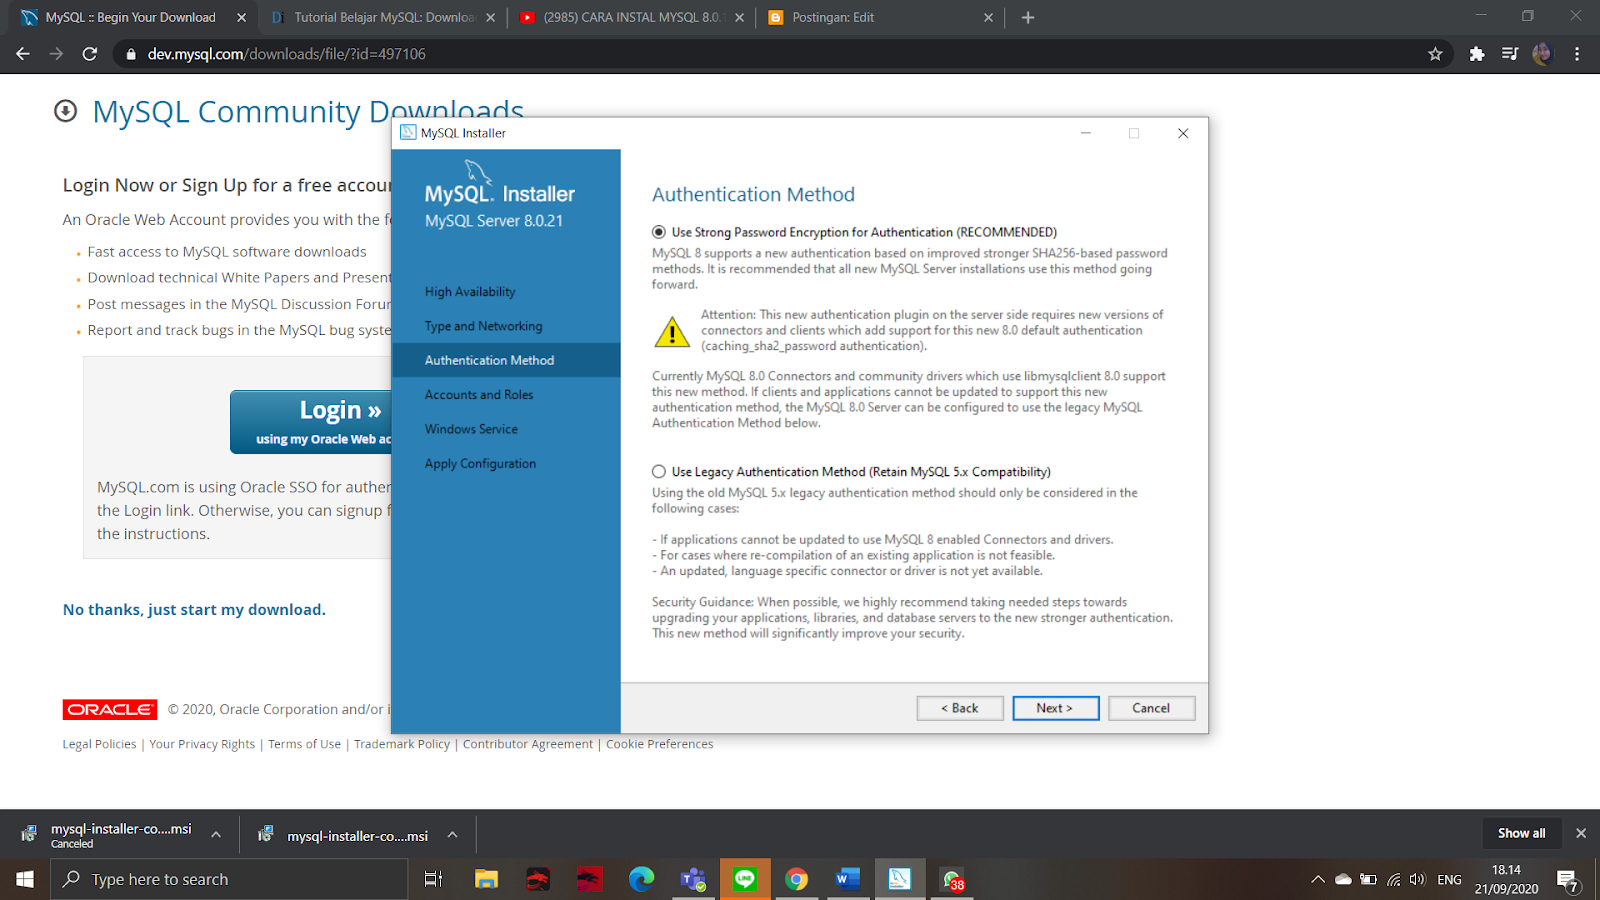The image size is (1600, 900).
Task: Switch to the YouTube CARA INSTAL MYSQL tab
Action: click(x=632, y=17)
